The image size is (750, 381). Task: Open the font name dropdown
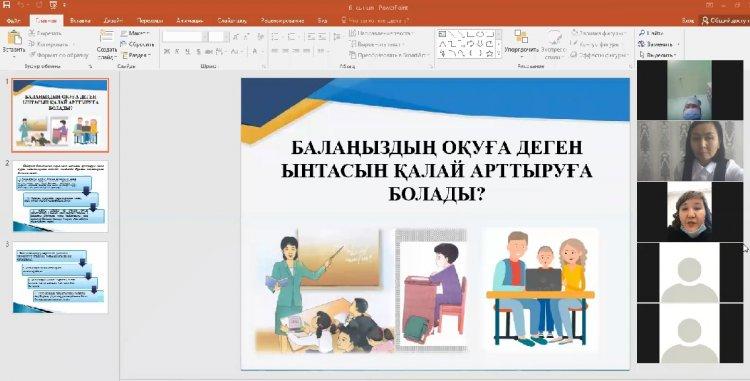click(x=205, y=37)
